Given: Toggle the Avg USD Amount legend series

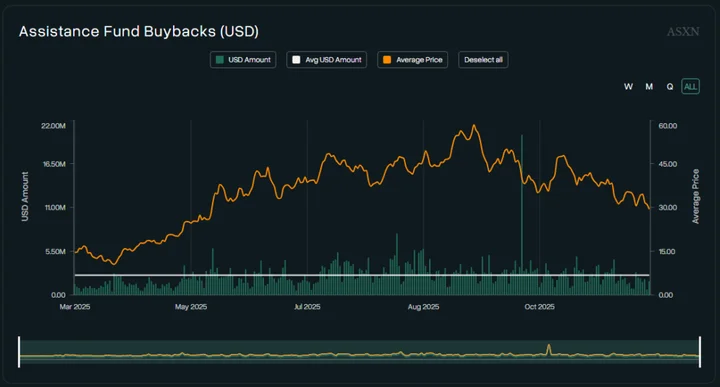Looking at the screenshot, I should 326,60.
